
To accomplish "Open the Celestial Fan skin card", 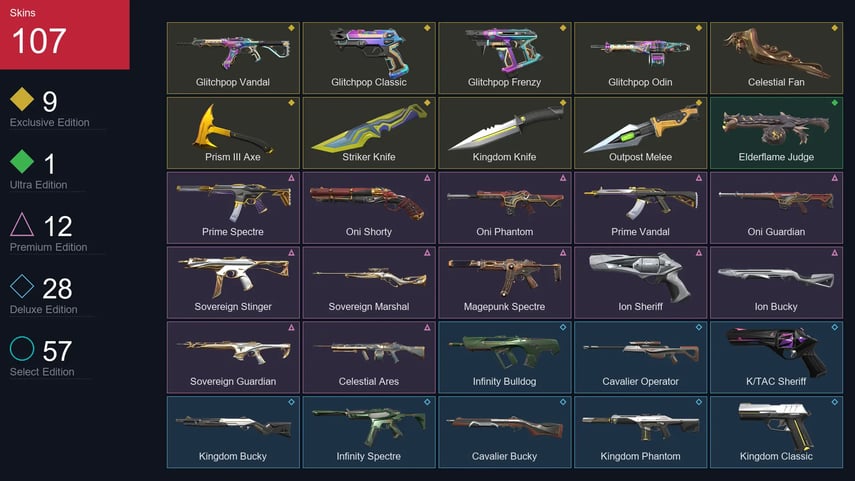I will pyautogui.click(x=776, y=58).
